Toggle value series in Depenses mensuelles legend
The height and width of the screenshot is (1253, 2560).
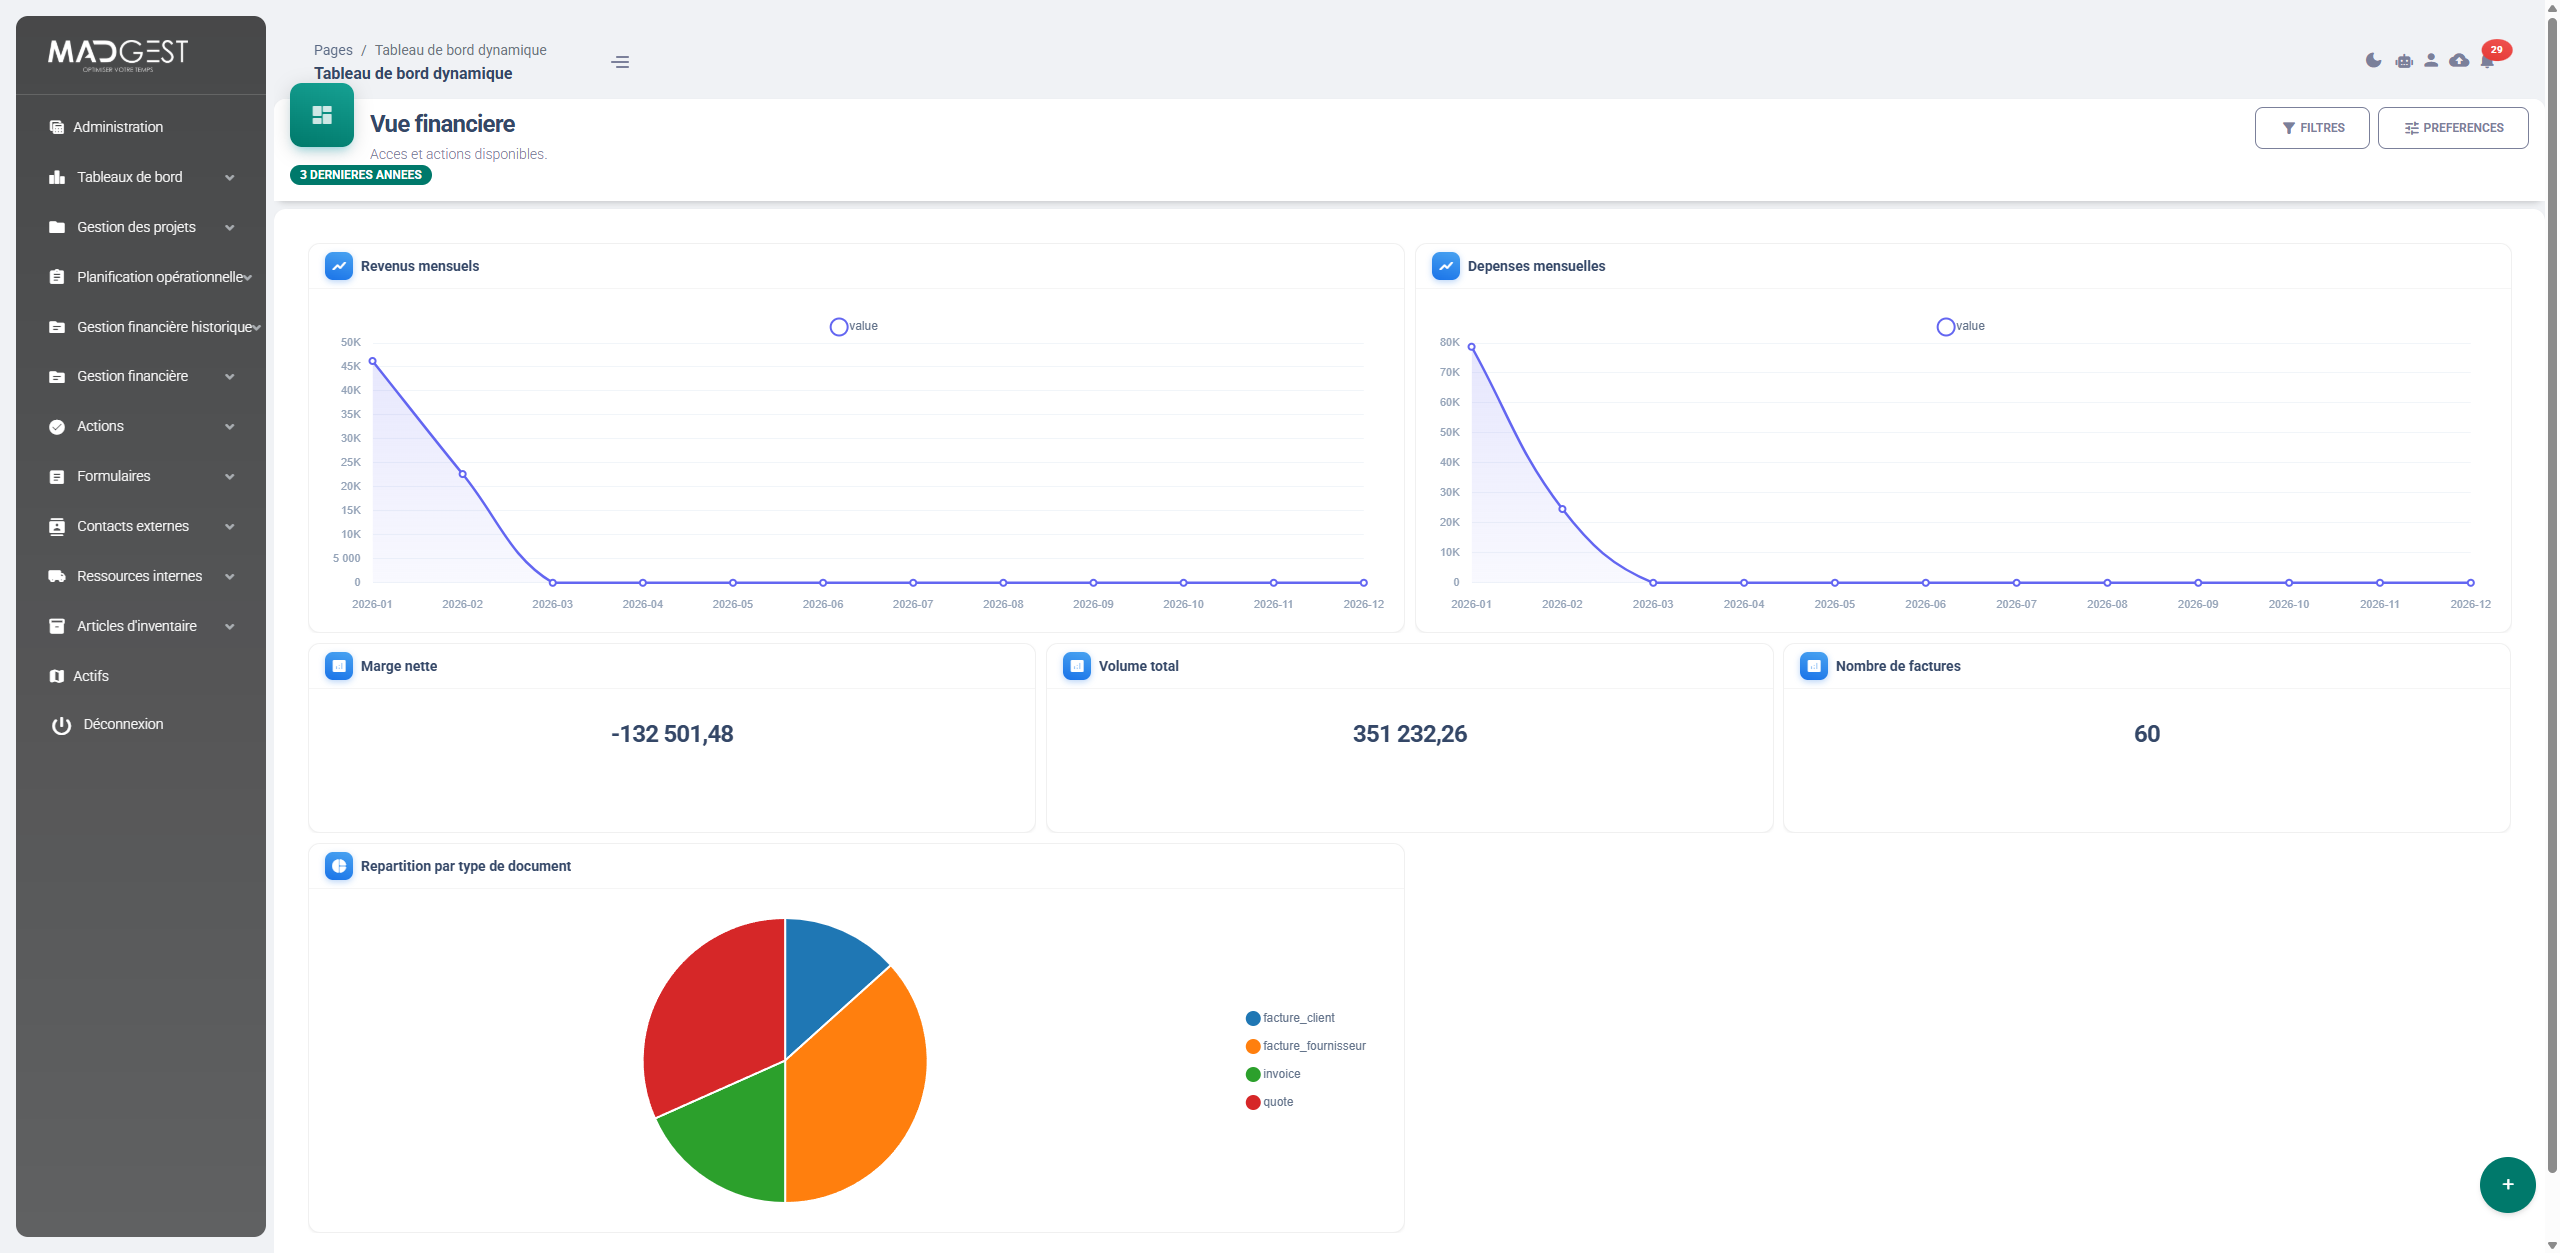[x=1960, y=327]
